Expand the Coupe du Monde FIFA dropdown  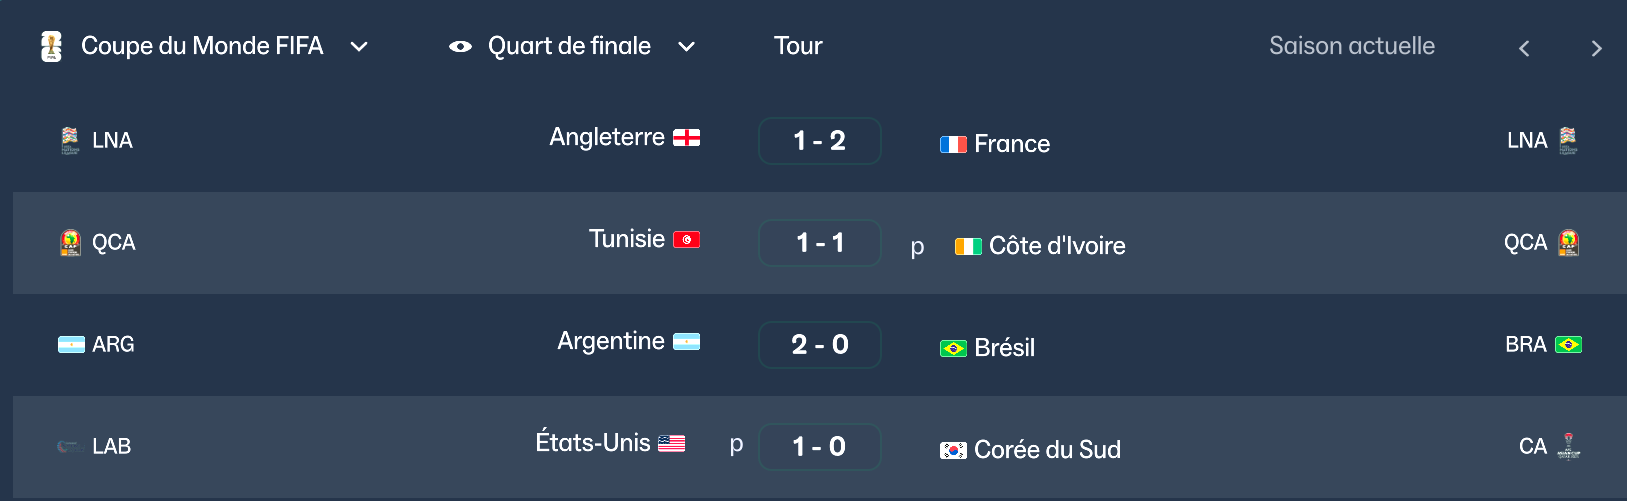pyautogui.click(x=359, y=47)
